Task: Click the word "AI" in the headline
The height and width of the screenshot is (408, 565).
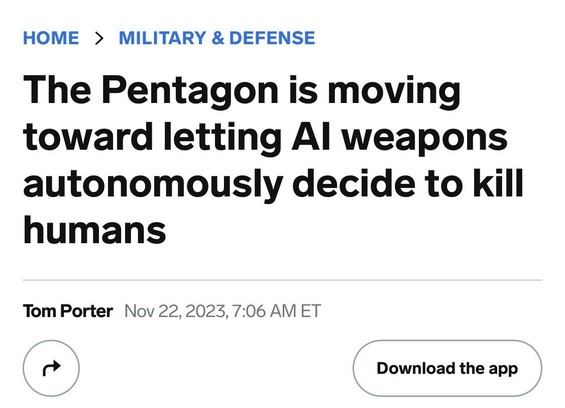Action: point(311,137)
